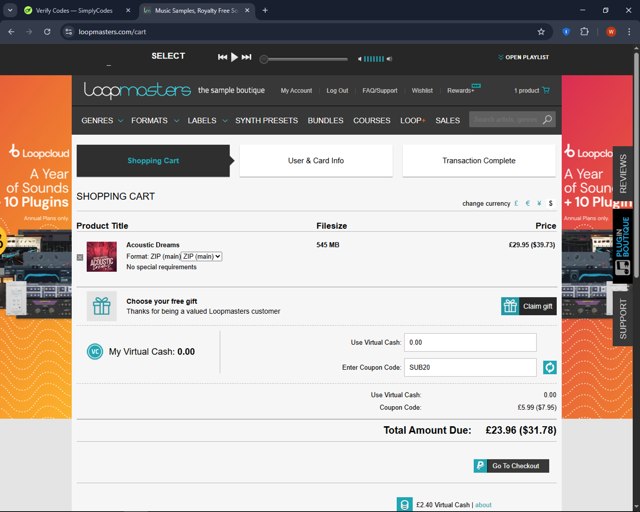Open the BUNDLES section
Viewport: 640px width, 512px height.
coord(325,120)
